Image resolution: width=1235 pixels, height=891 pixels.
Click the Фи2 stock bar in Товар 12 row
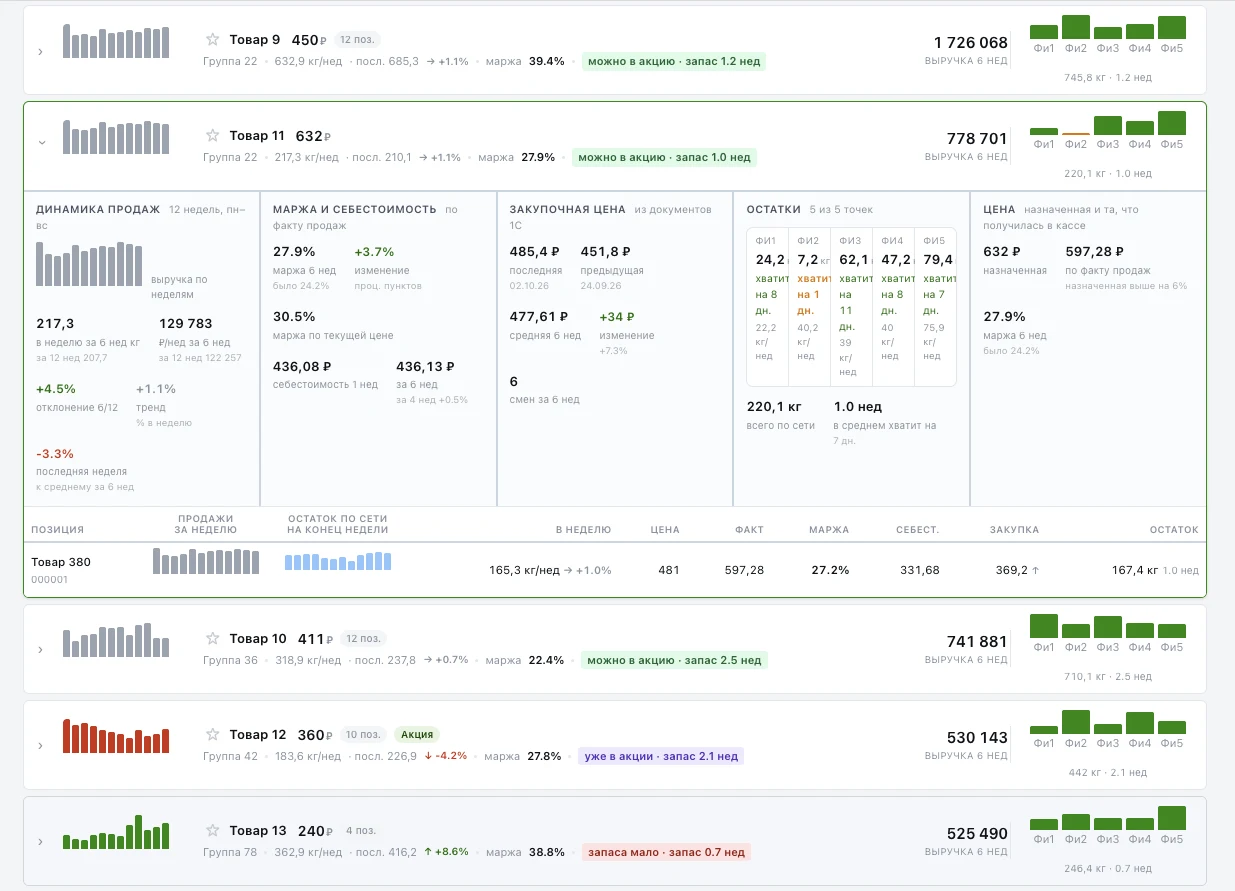click(x=1076, y=722)
